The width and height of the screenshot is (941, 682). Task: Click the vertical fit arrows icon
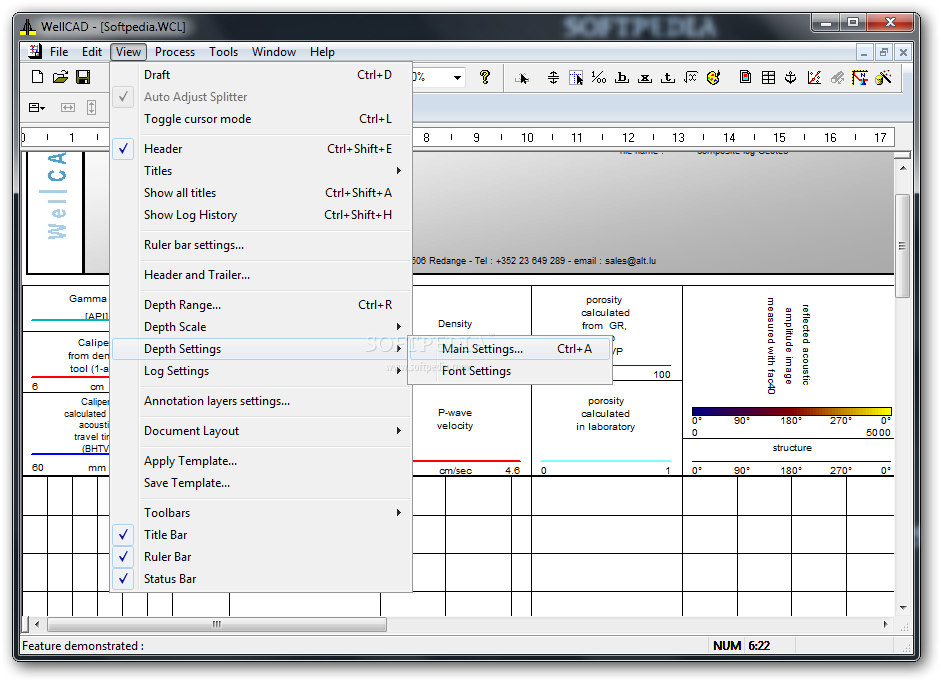click(x=91, y=107)
